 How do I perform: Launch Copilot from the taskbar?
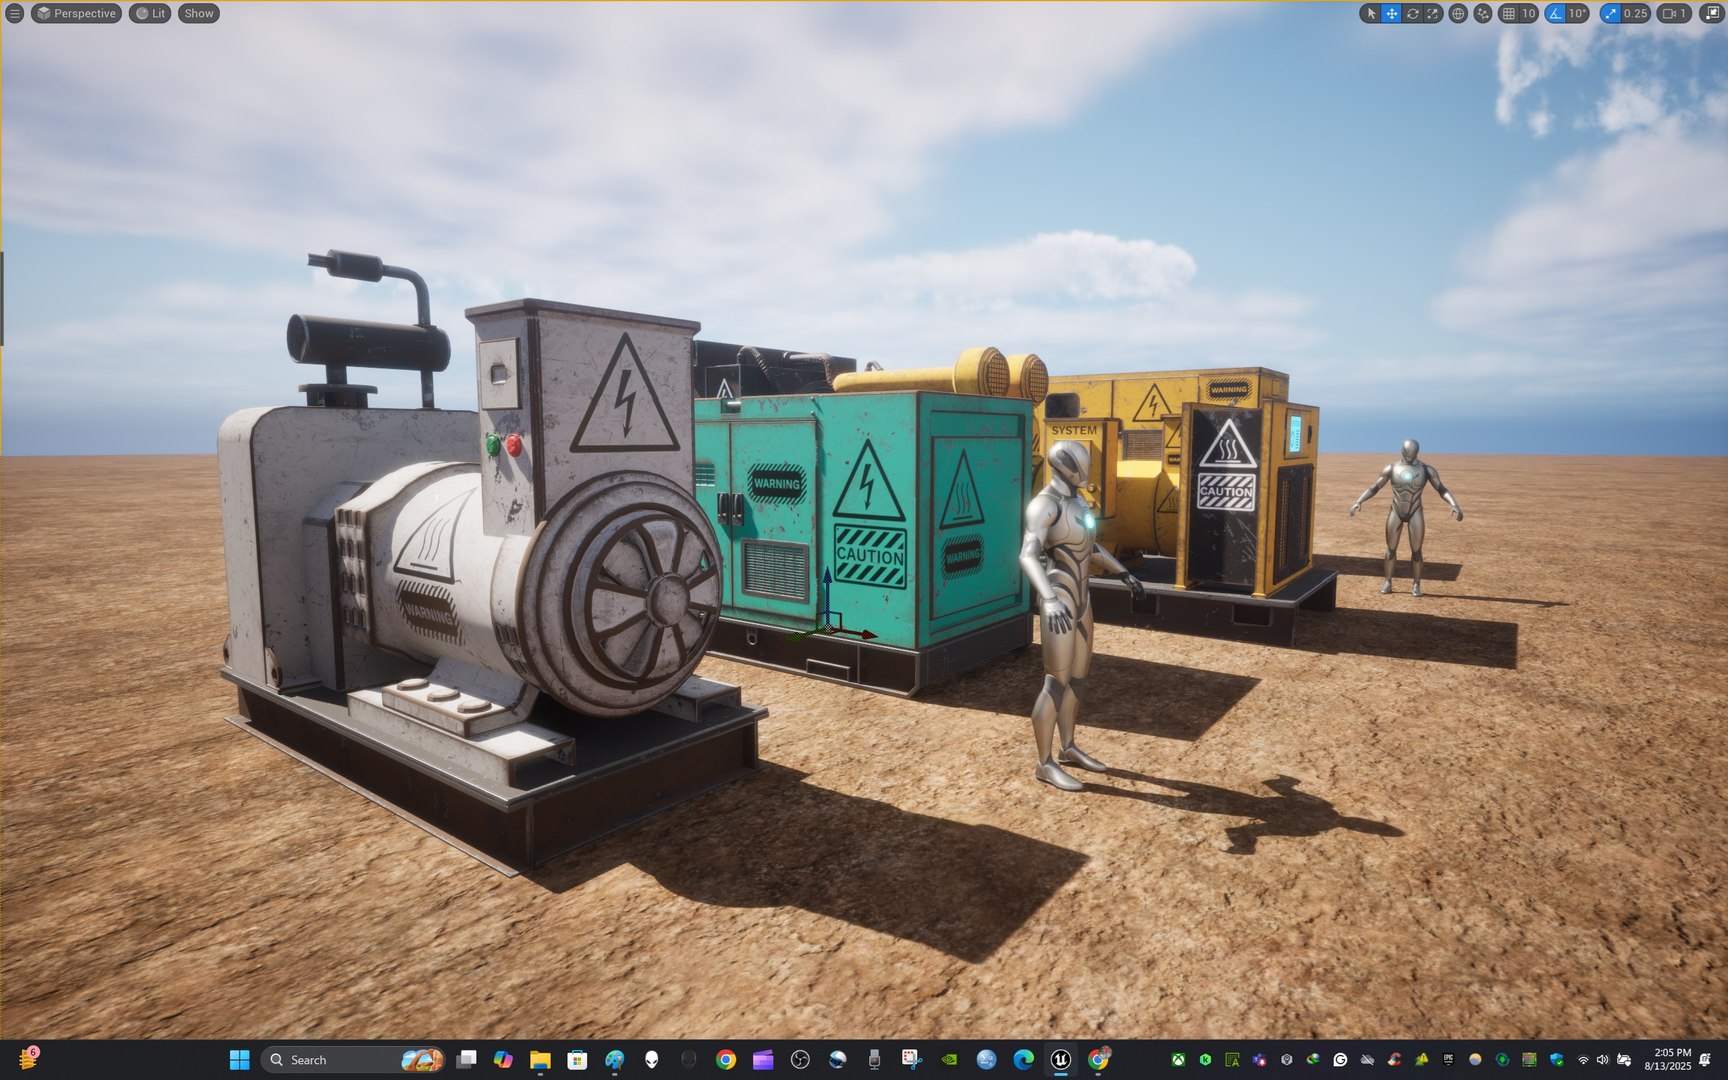pos(503,1060)
